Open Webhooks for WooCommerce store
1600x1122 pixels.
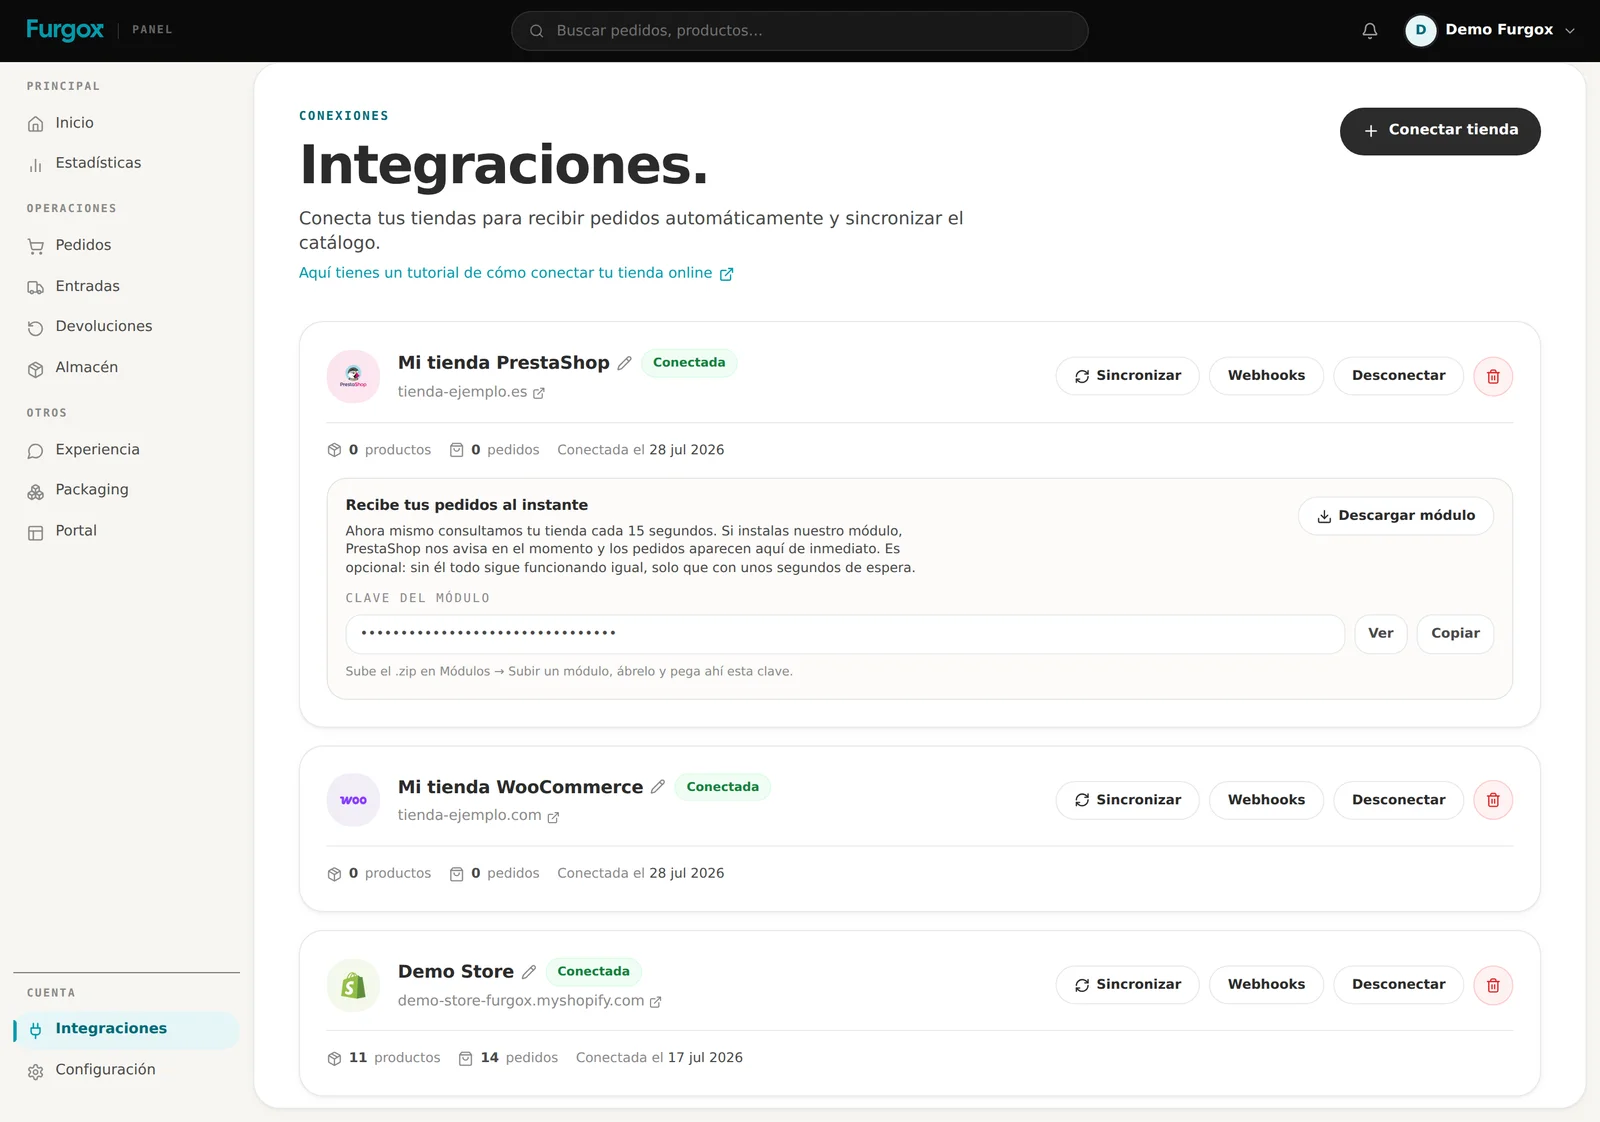1266,800
